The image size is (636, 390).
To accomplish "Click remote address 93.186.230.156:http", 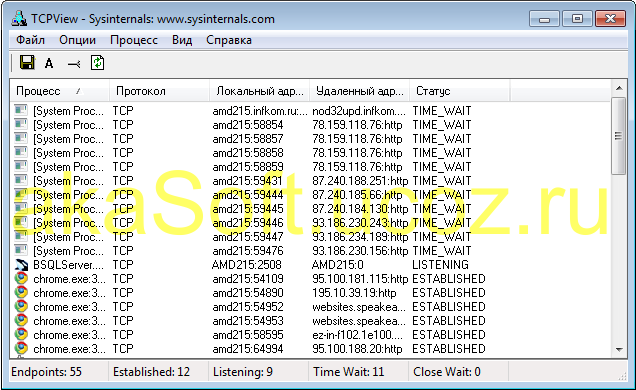I will 360,251.
